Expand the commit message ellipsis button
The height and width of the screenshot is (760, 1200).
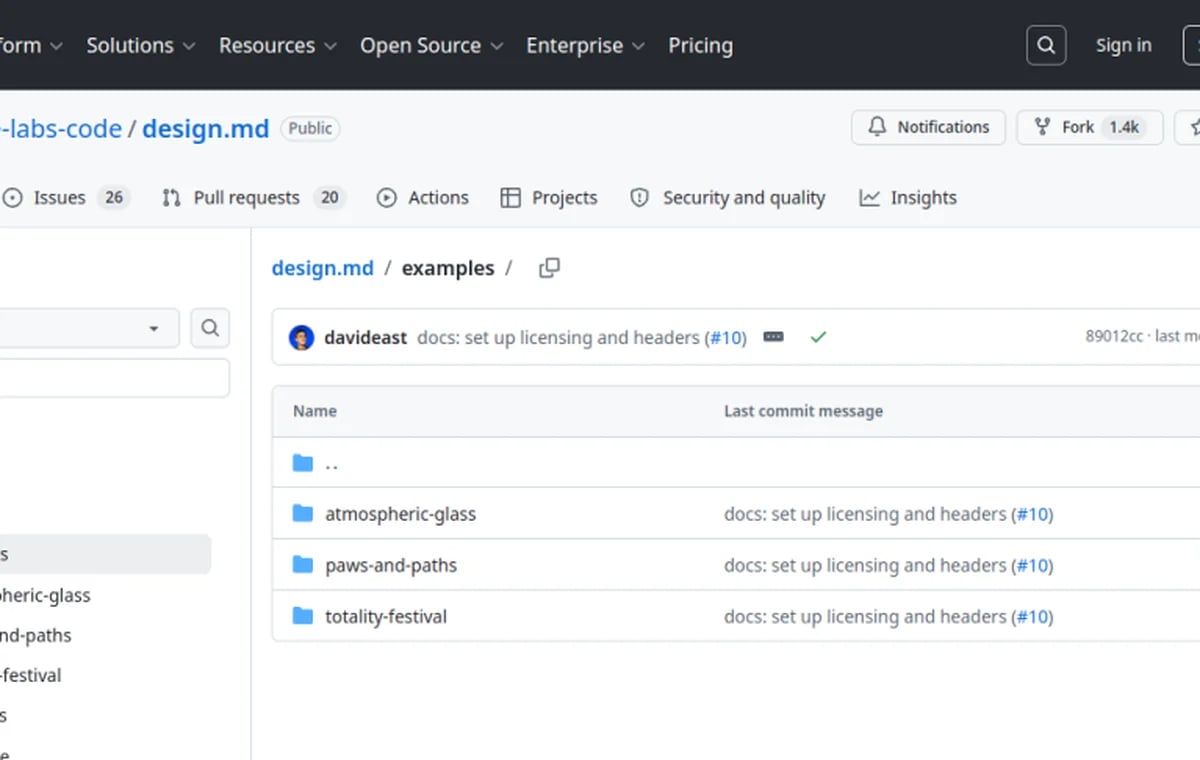tap(773, 337)
